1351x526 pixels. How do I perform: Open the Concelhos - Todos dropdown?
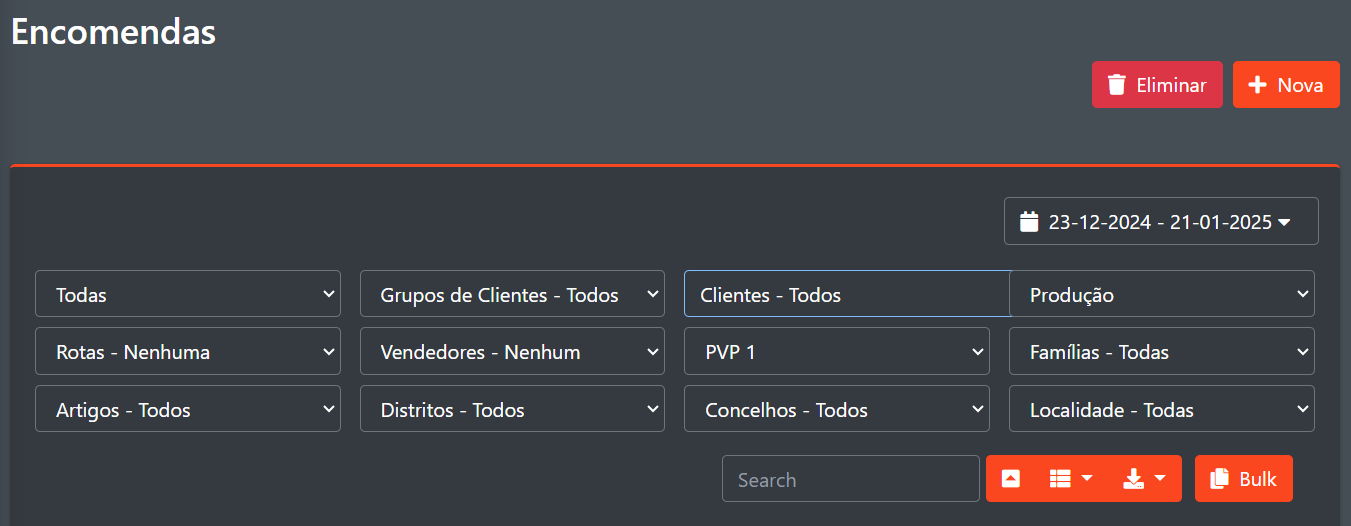pos(836,409)
